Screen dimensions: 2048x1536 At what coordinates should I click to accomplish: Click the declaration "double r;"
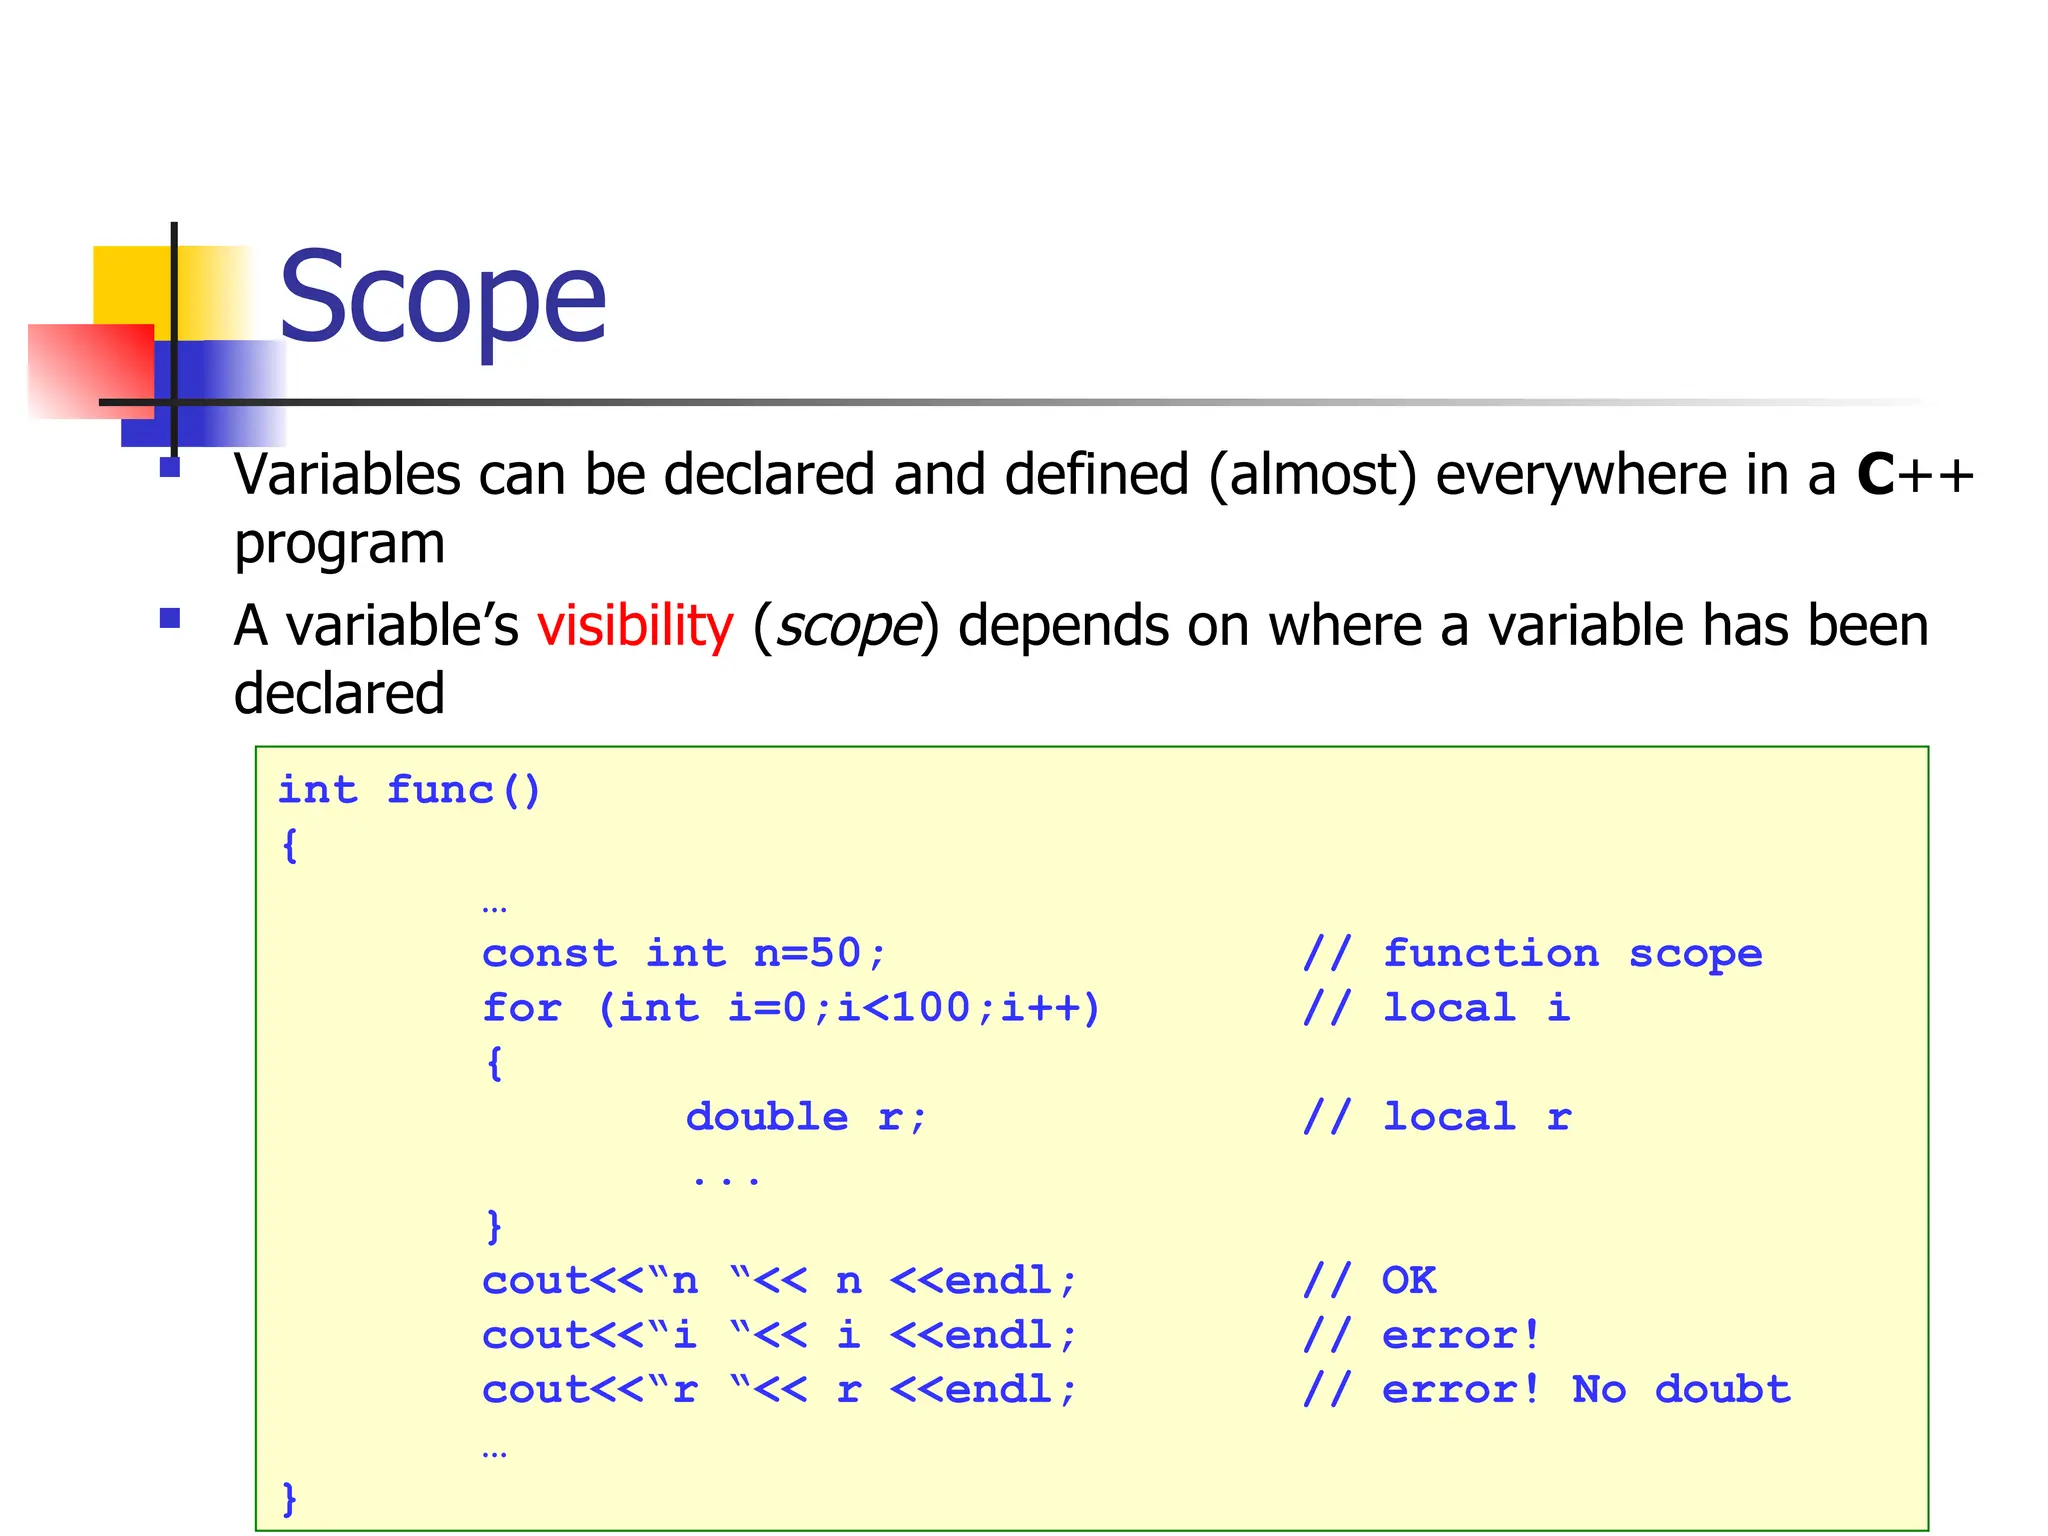[x=807, y=1117]
